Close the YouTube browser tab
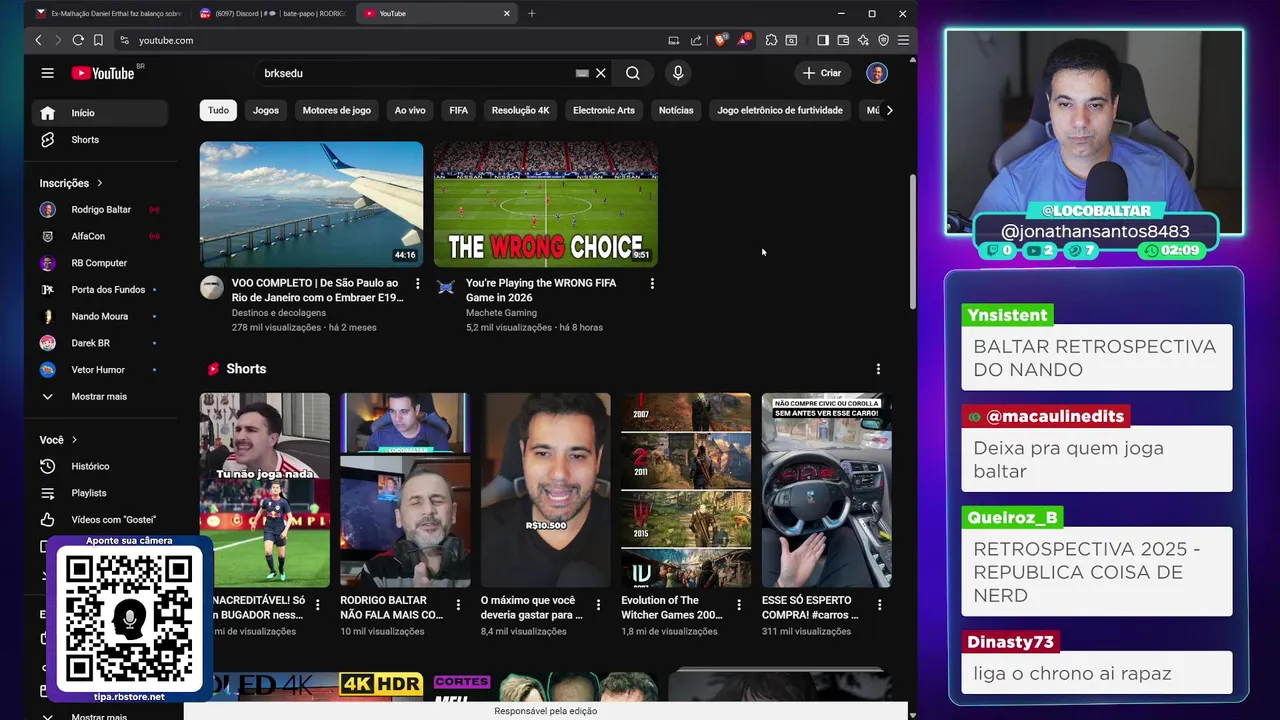Viewport: 1280px width, 720px height. coord(506,13)
